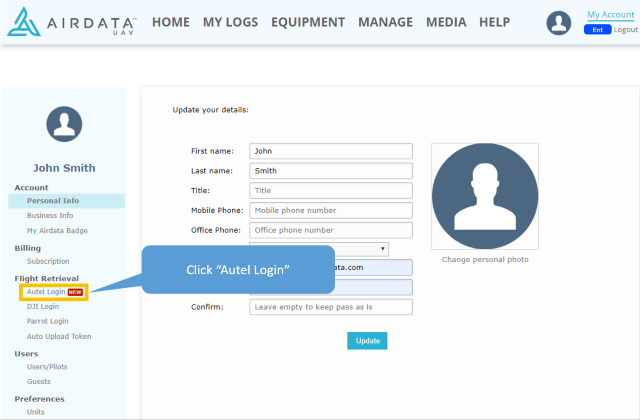This screenshot has height=420, width=640.
Task: Open the MEDIA menu
Action: (446, 22)
